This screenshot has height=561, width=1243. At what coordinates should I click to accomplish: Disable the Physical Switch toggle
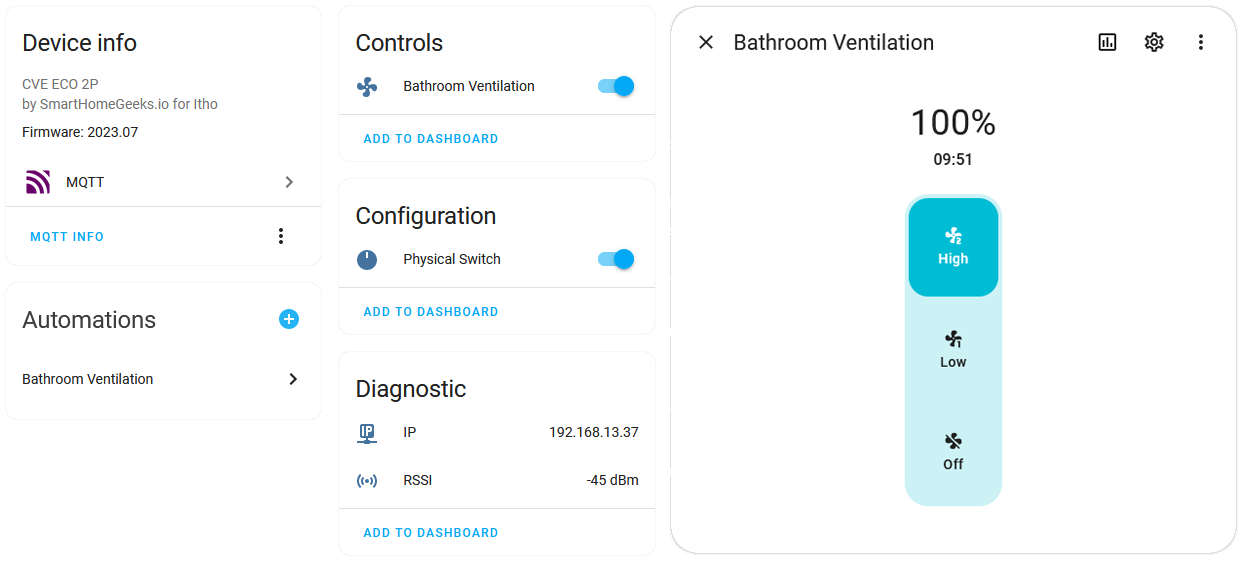[616, 259]
